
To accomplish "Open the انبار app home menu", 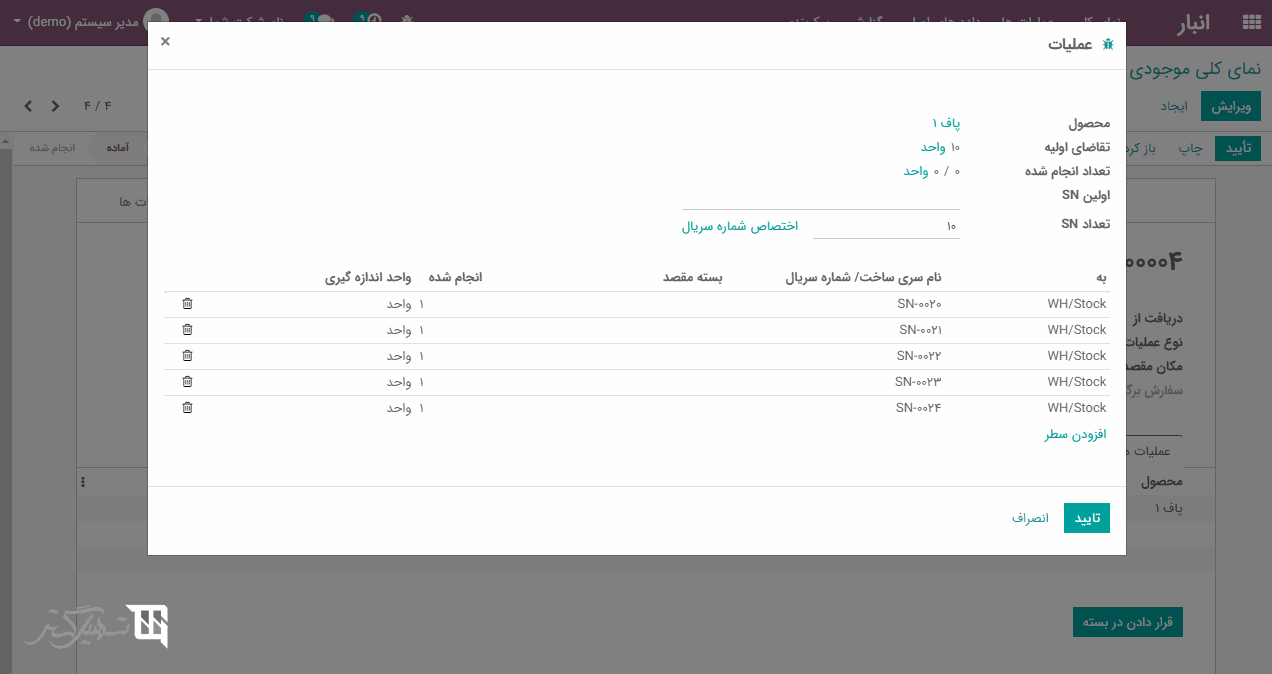I will coord(1193,22).
